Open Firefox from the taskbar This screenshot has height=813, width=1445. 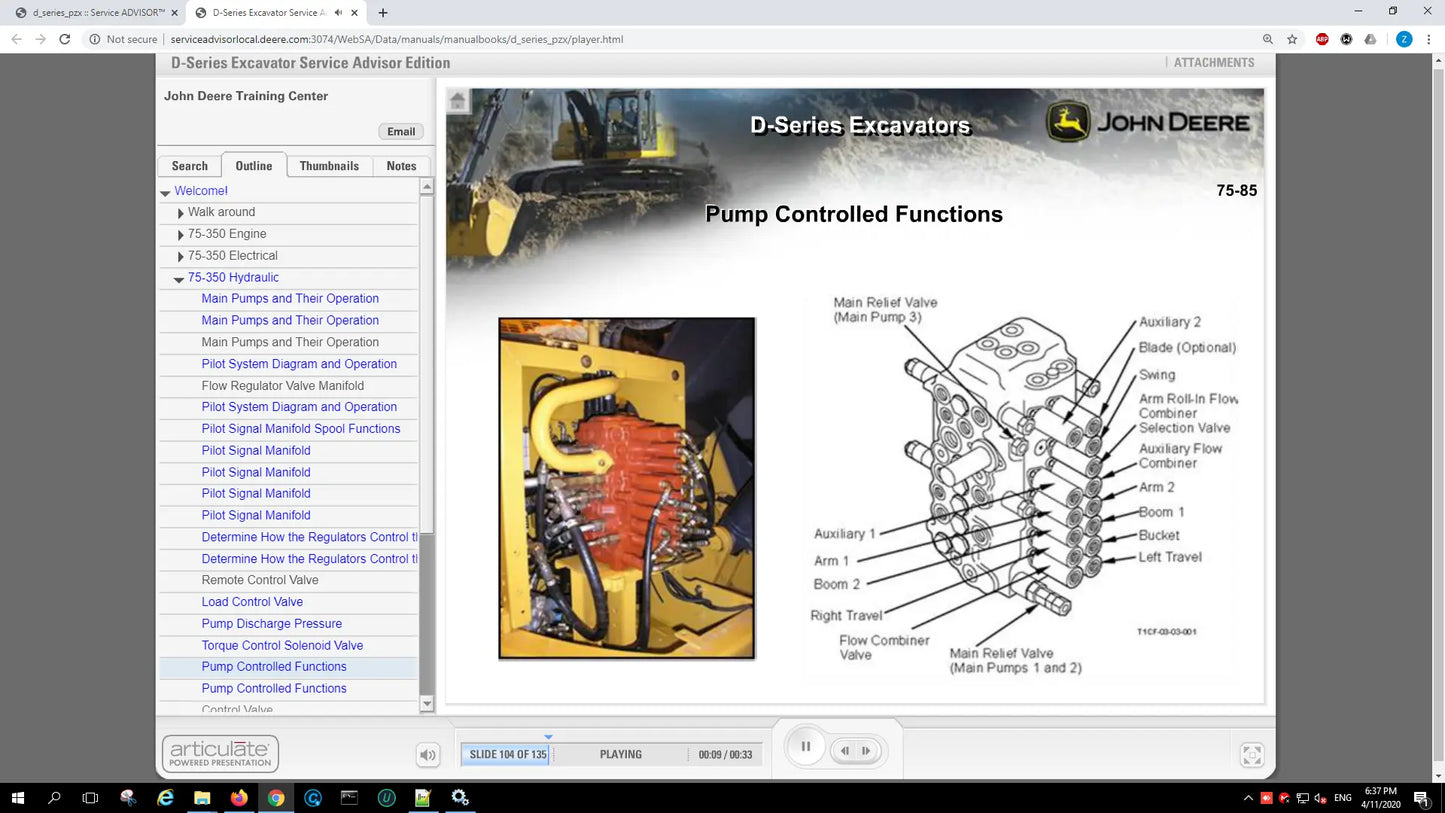coord(239,798)
